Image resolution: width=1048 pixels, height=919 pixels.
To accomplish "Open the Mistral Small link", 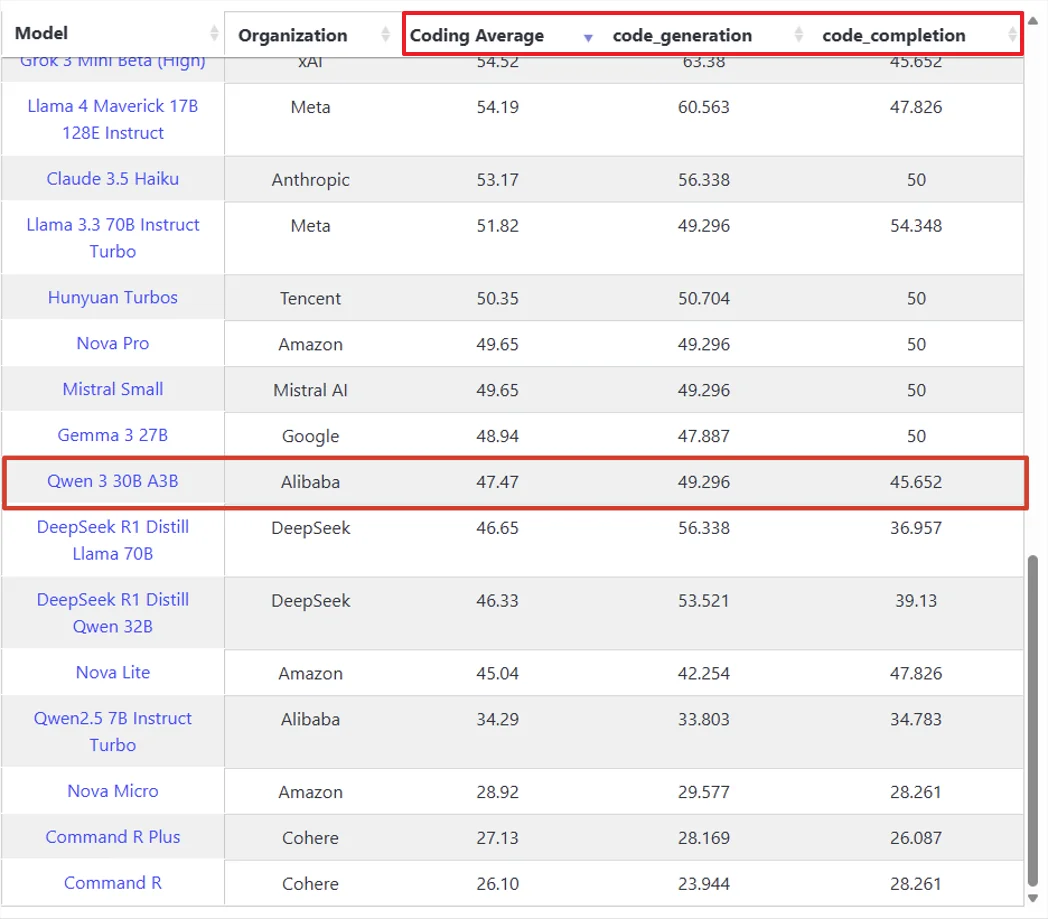I will click(113, 389).
